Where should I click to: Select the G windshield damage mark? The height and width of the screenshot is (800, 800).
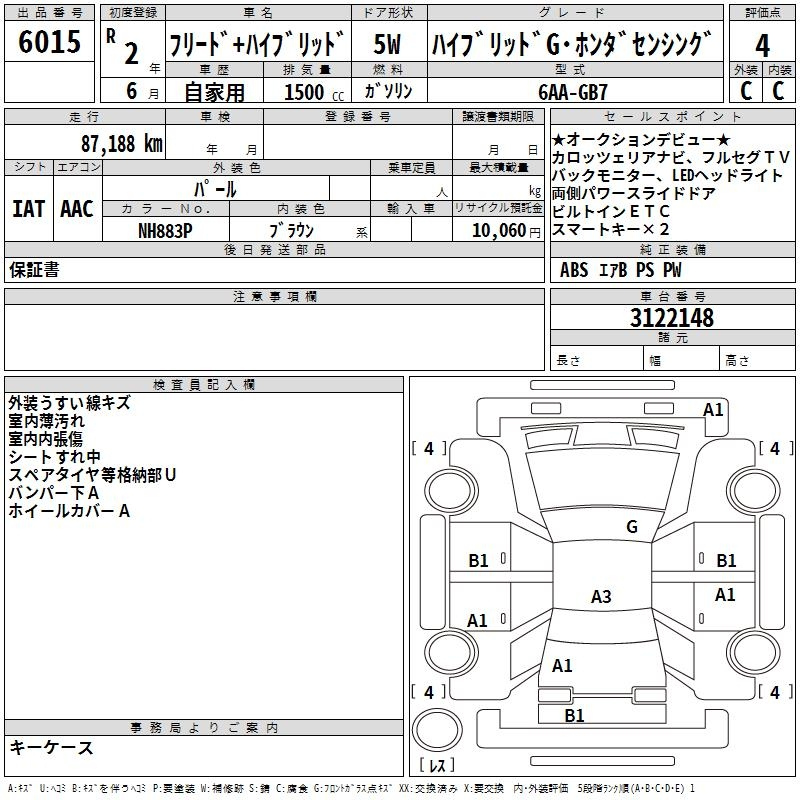pos(632,527)
